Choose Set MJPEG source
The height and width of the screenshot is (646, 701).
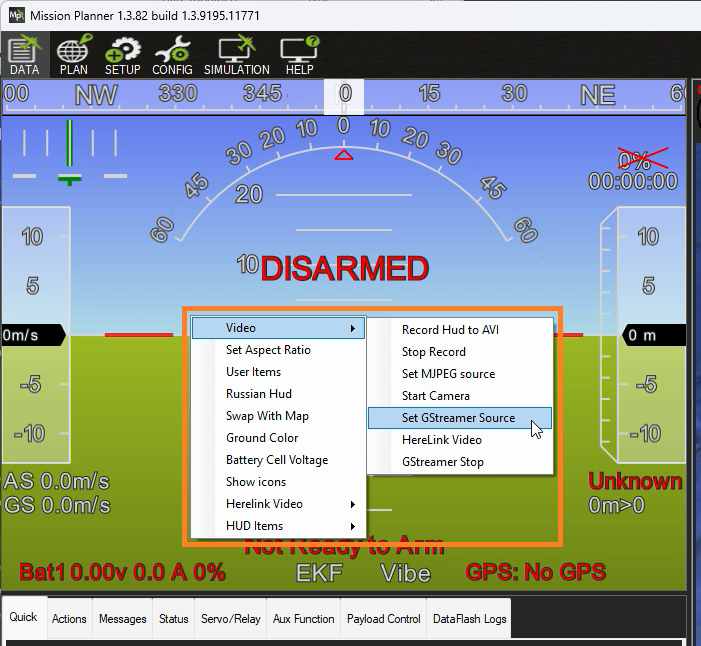tap(460, 374)
